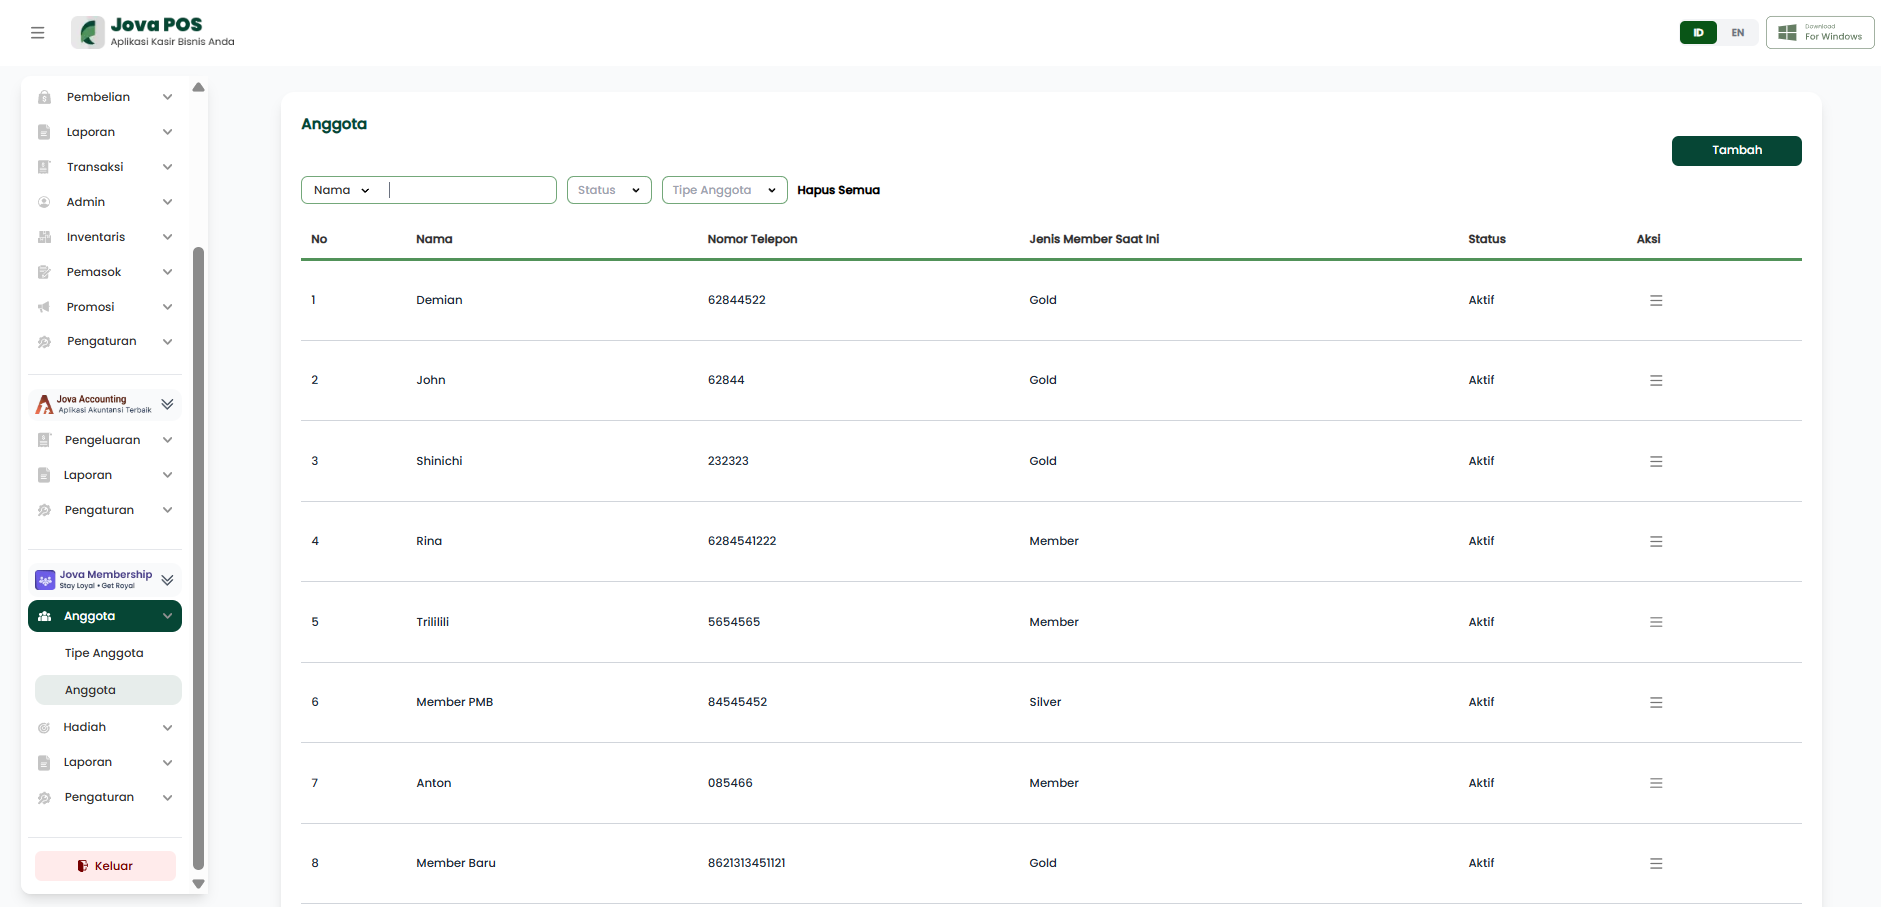Image resolution: width=1881 pixels, height=907 pixels.
Task: Open action menu icon for Member PMB
Action: 1656,702
